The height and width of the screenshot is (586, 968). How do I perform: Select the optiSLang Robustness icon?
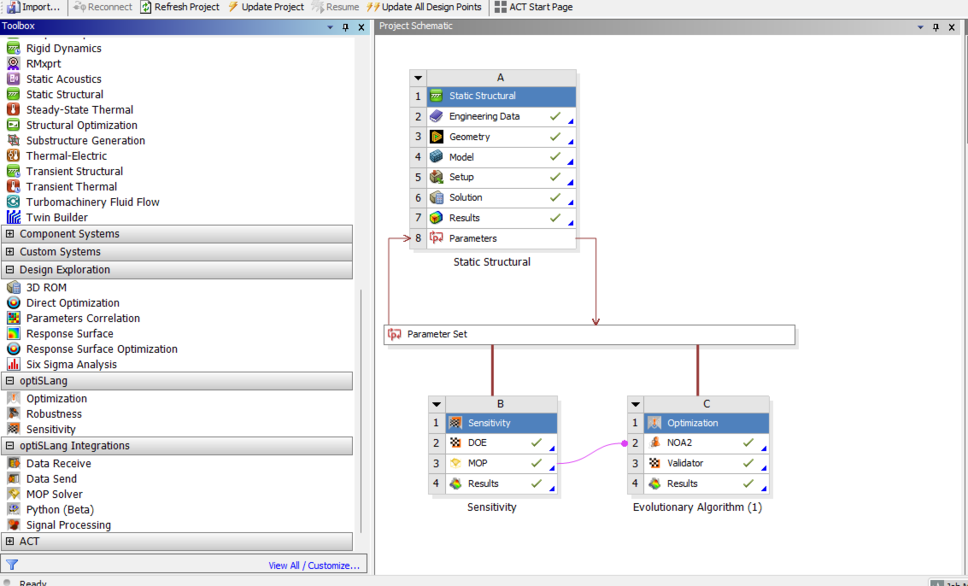pos(13,414)
